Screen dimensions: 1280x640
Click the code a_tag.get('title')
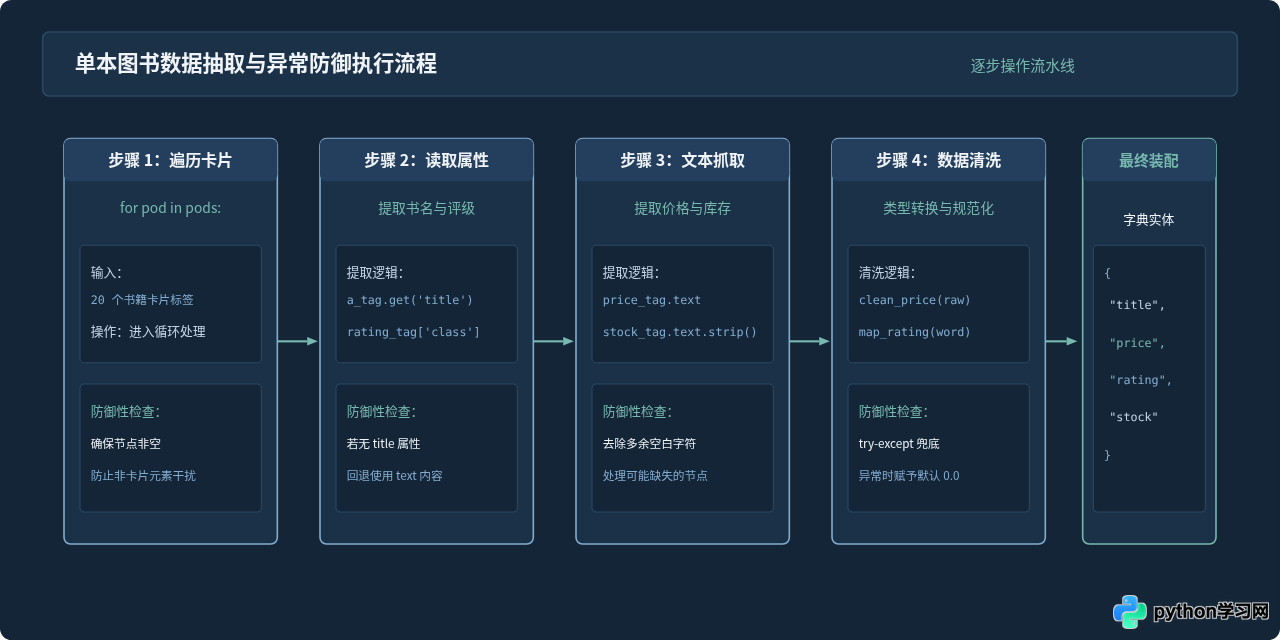tap(410, 300)
